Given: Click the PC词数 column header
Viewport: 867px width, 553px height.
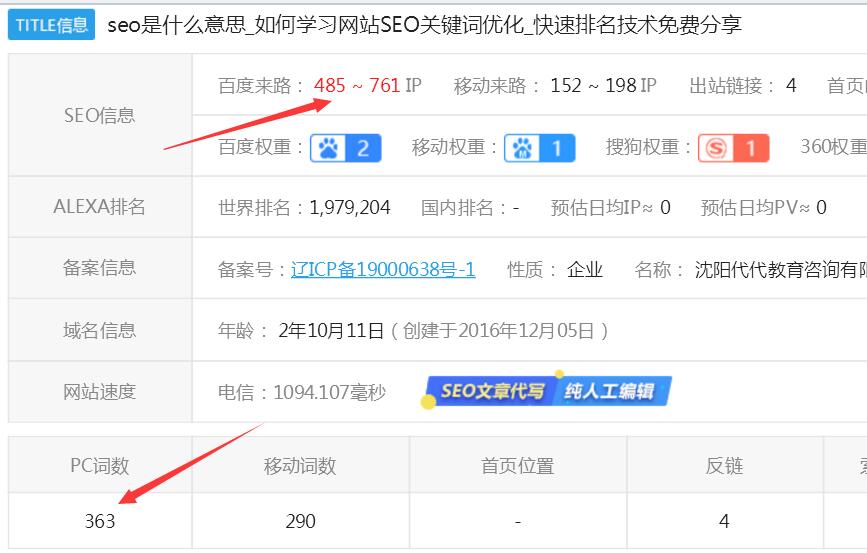Looking at the screenshot, I should (100, 466).
